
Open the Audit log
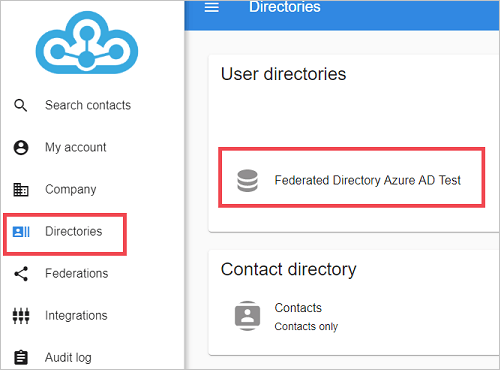coord(68,358)
